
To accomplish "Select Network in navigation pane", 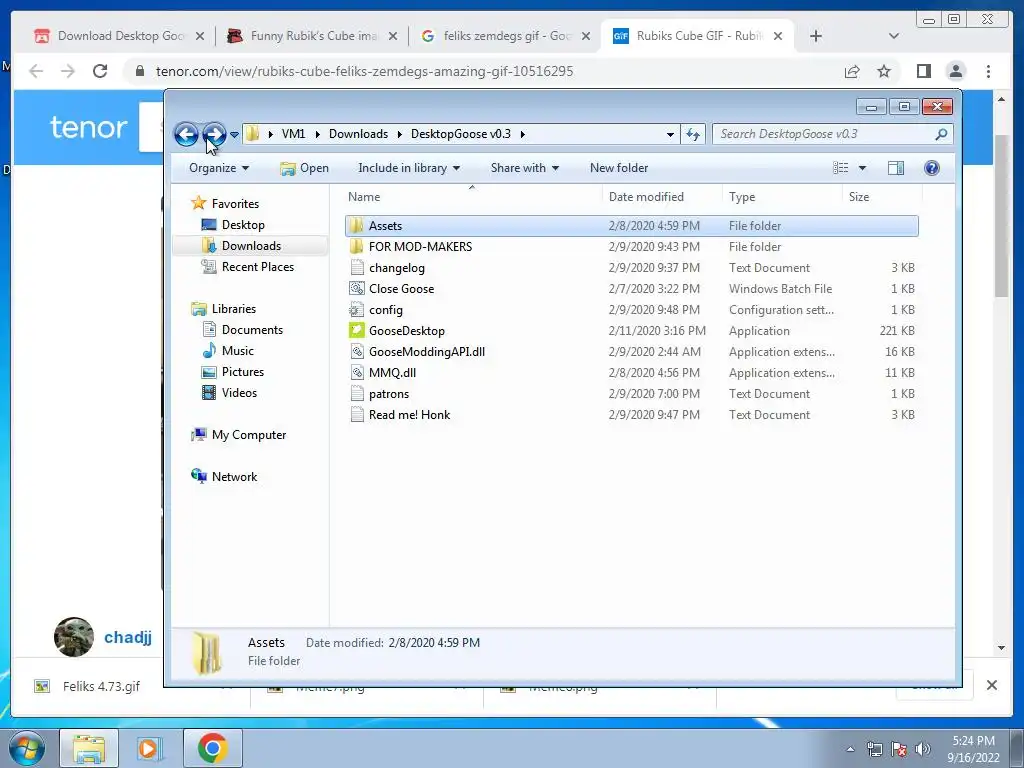I will click(x=234, y=477).
